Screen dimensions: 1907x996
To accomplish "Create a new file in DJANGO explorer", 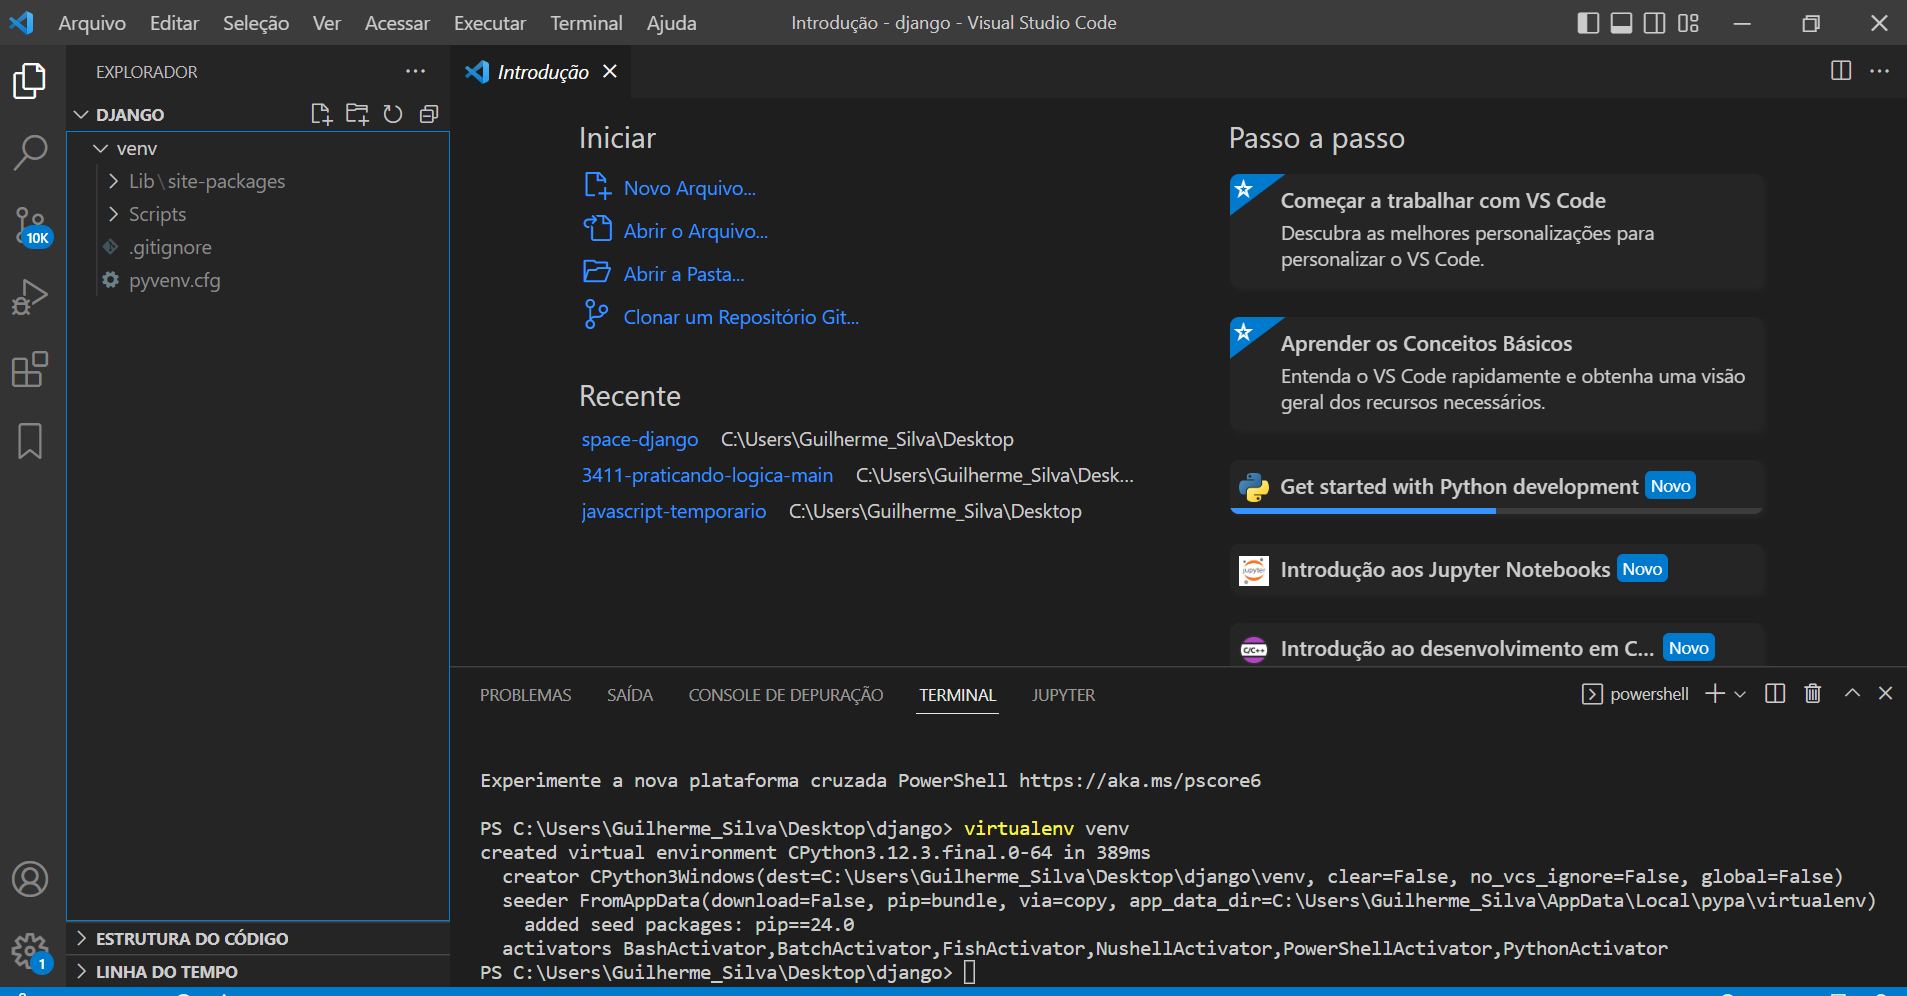I will pos(321,114).
